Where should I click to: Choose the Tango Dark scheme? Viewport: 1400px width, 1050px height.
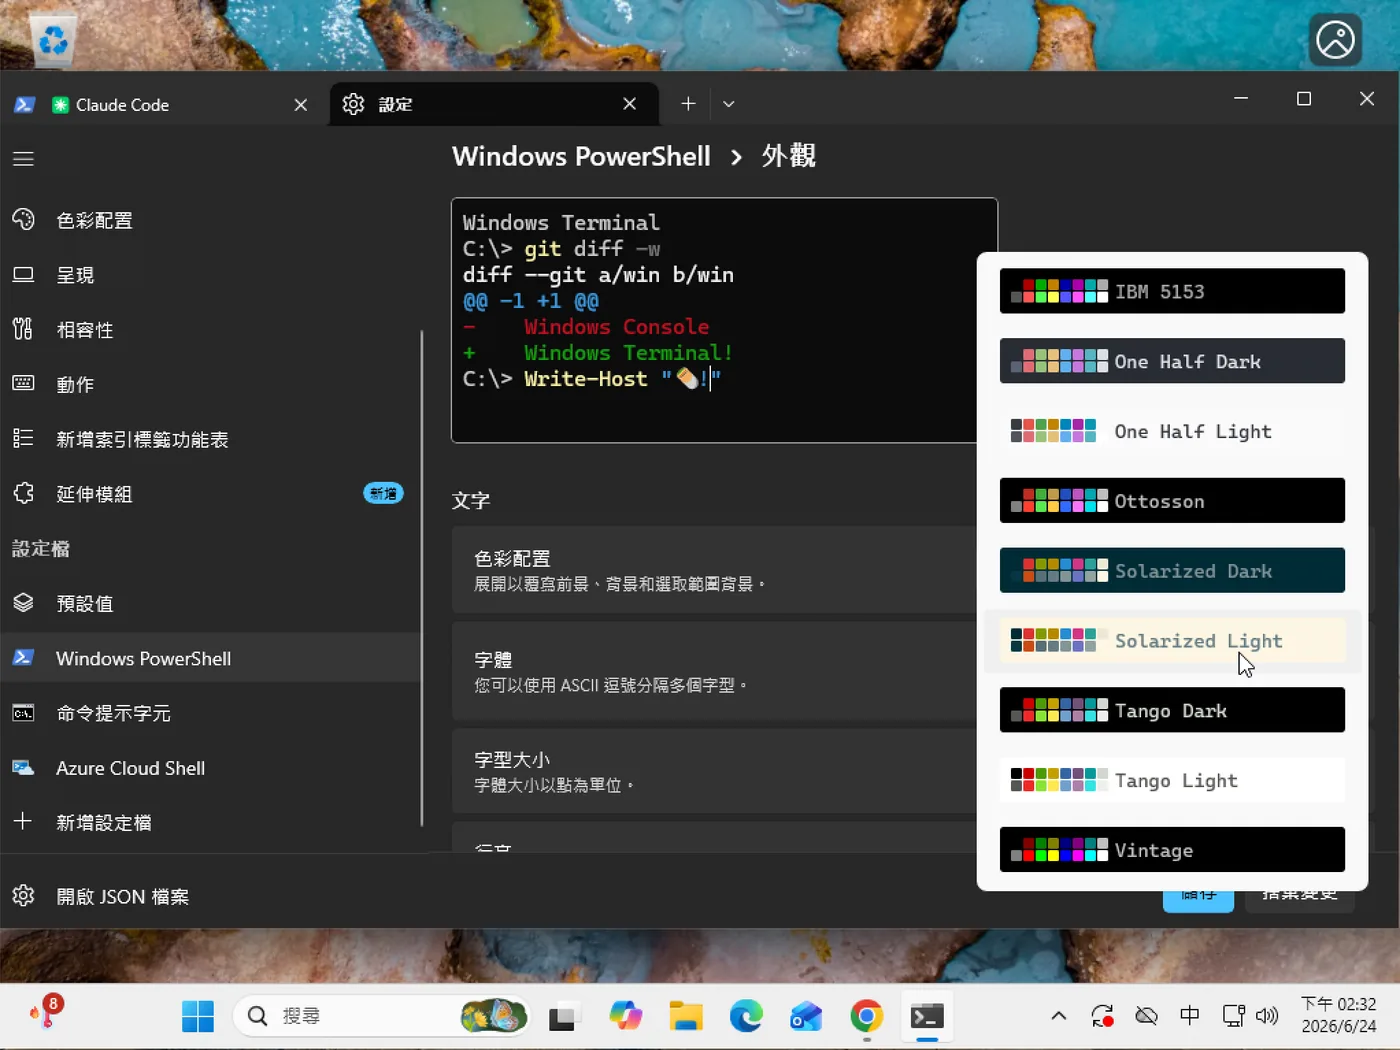(x=1172, y=711)
